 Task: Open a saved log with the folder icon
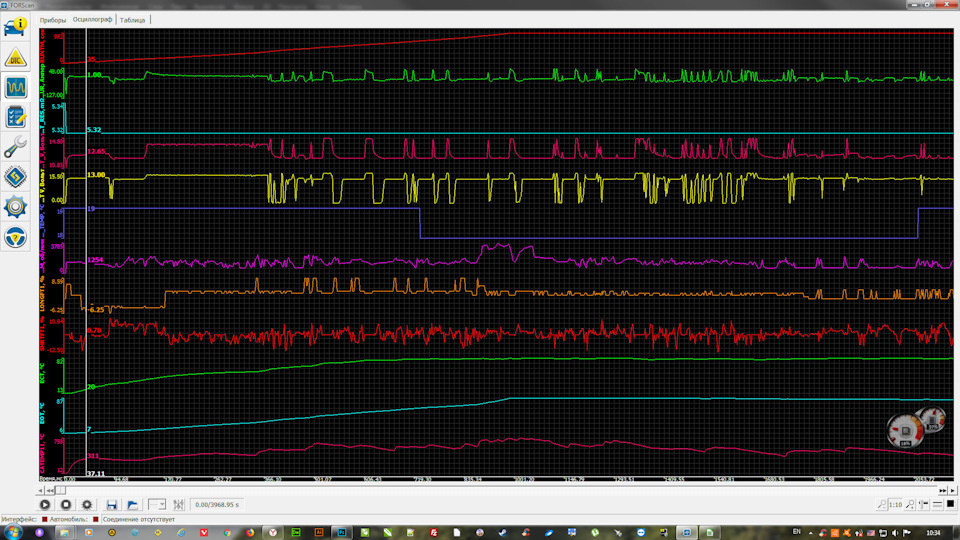(132, 504)
